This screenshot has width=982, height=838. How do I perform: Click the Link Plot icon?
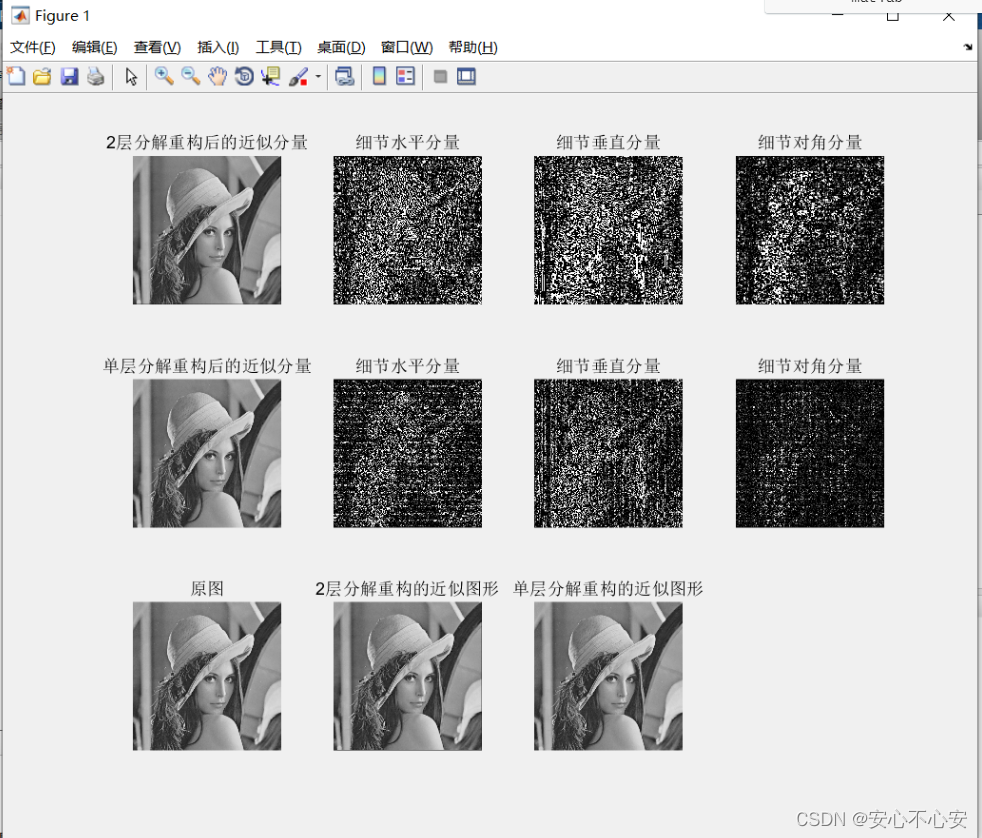click(x=344, y=76)
